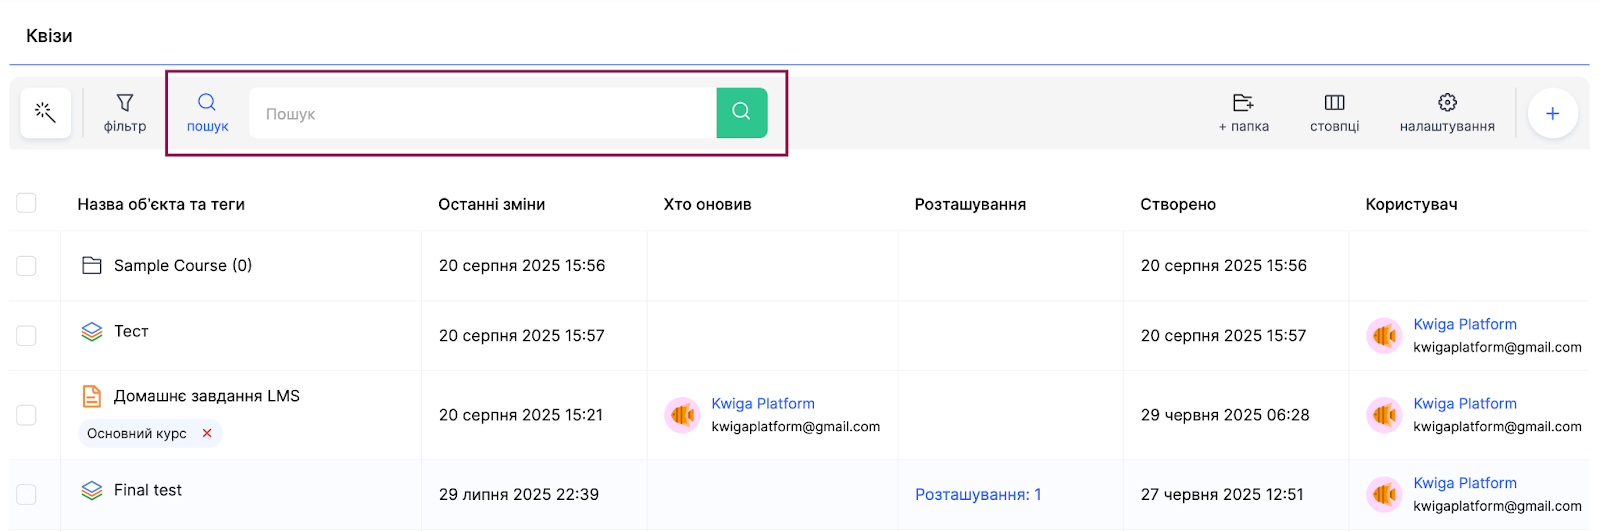Screen dimensions: 1600x532
Task: Open the фільтр funnel filter
Action: (125, 113)
